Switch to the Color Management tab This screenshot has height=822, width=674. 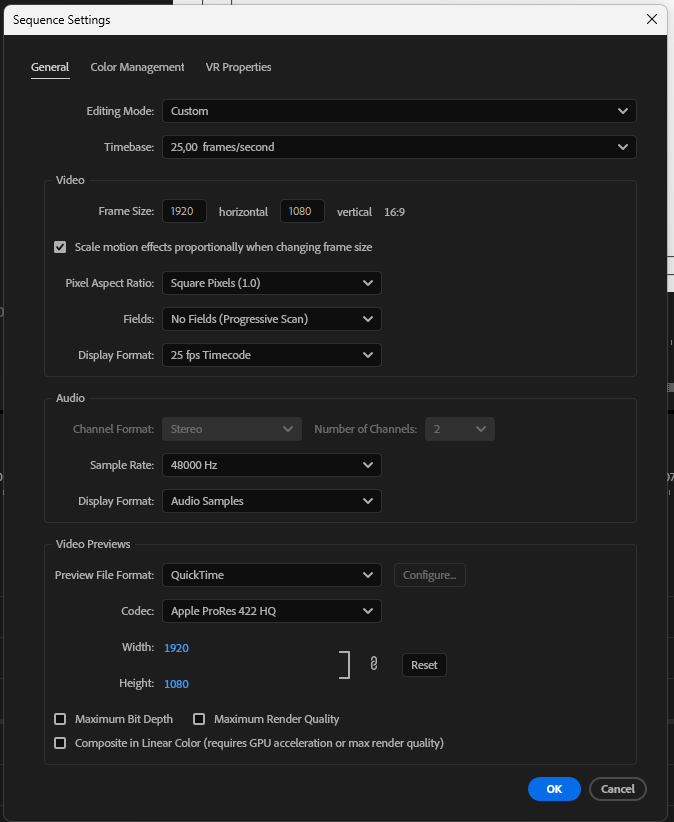tap(137, 67)
